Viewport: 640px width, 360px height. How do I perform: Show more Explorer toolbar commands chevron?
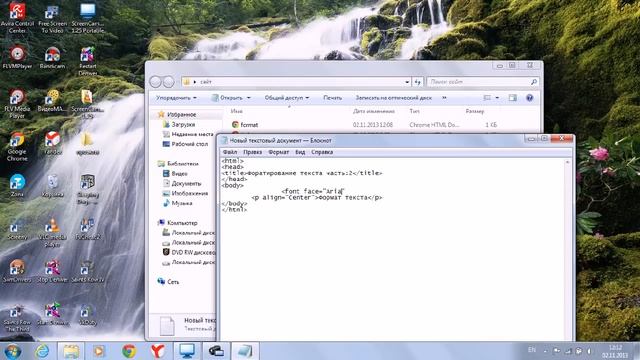point(444,98)
